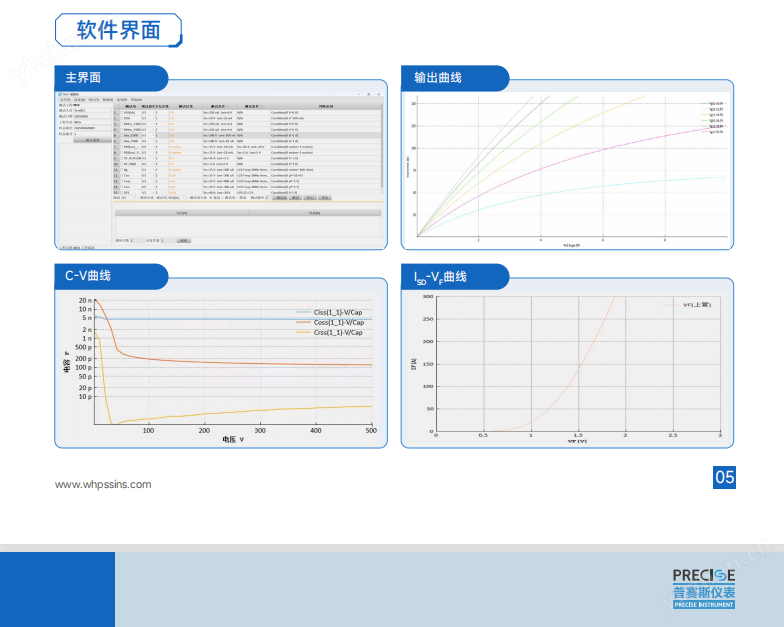This screenshot has height=627, width=784.
Task: Click the button under the left info fields
Action: click(92, 140)
